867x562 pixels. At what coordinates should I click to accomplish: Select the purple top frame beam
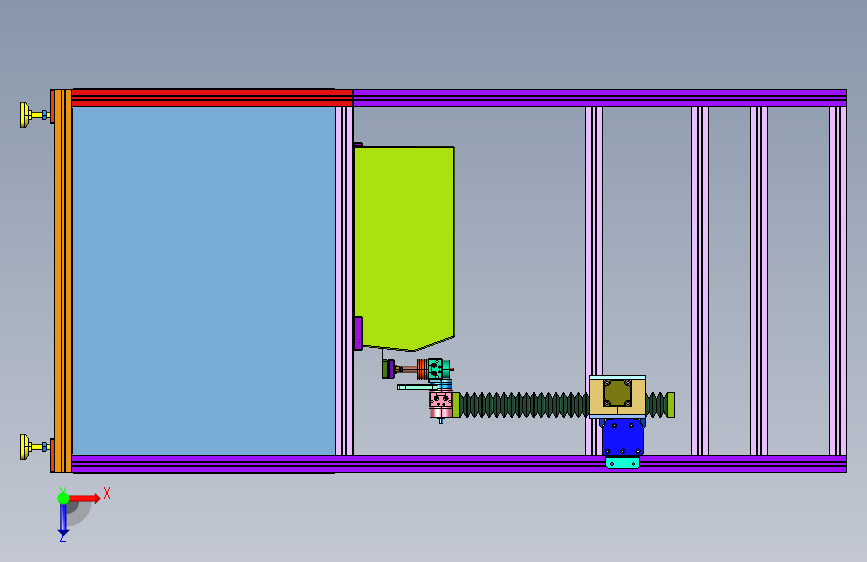599,98
